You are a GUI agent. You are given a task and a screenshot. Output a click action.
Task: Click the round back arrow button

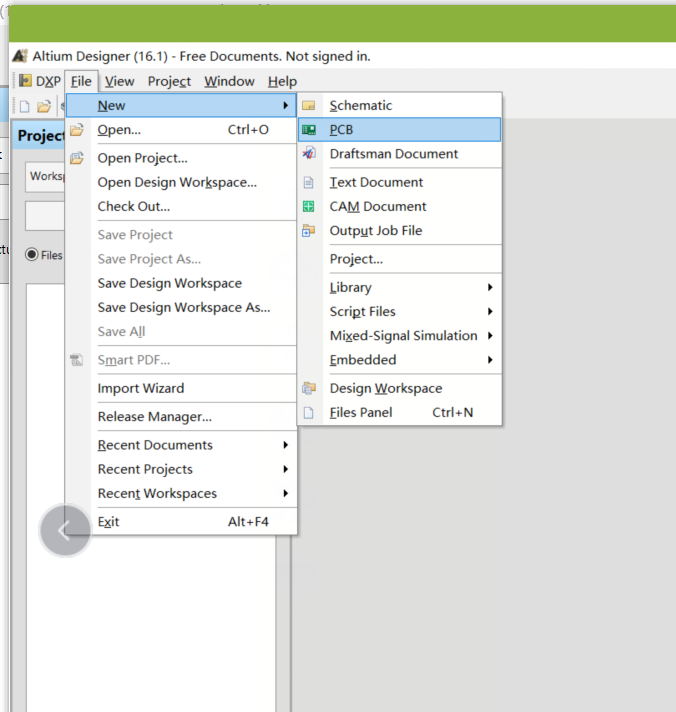[65, 530]
